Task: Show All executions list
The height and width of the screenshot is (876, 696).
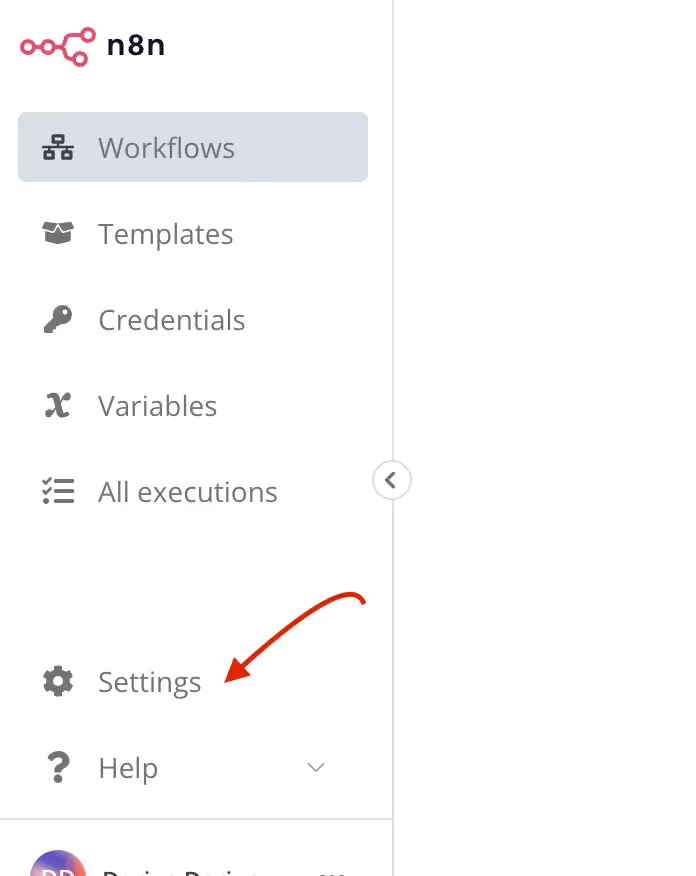Action: [x=187, y=492]
